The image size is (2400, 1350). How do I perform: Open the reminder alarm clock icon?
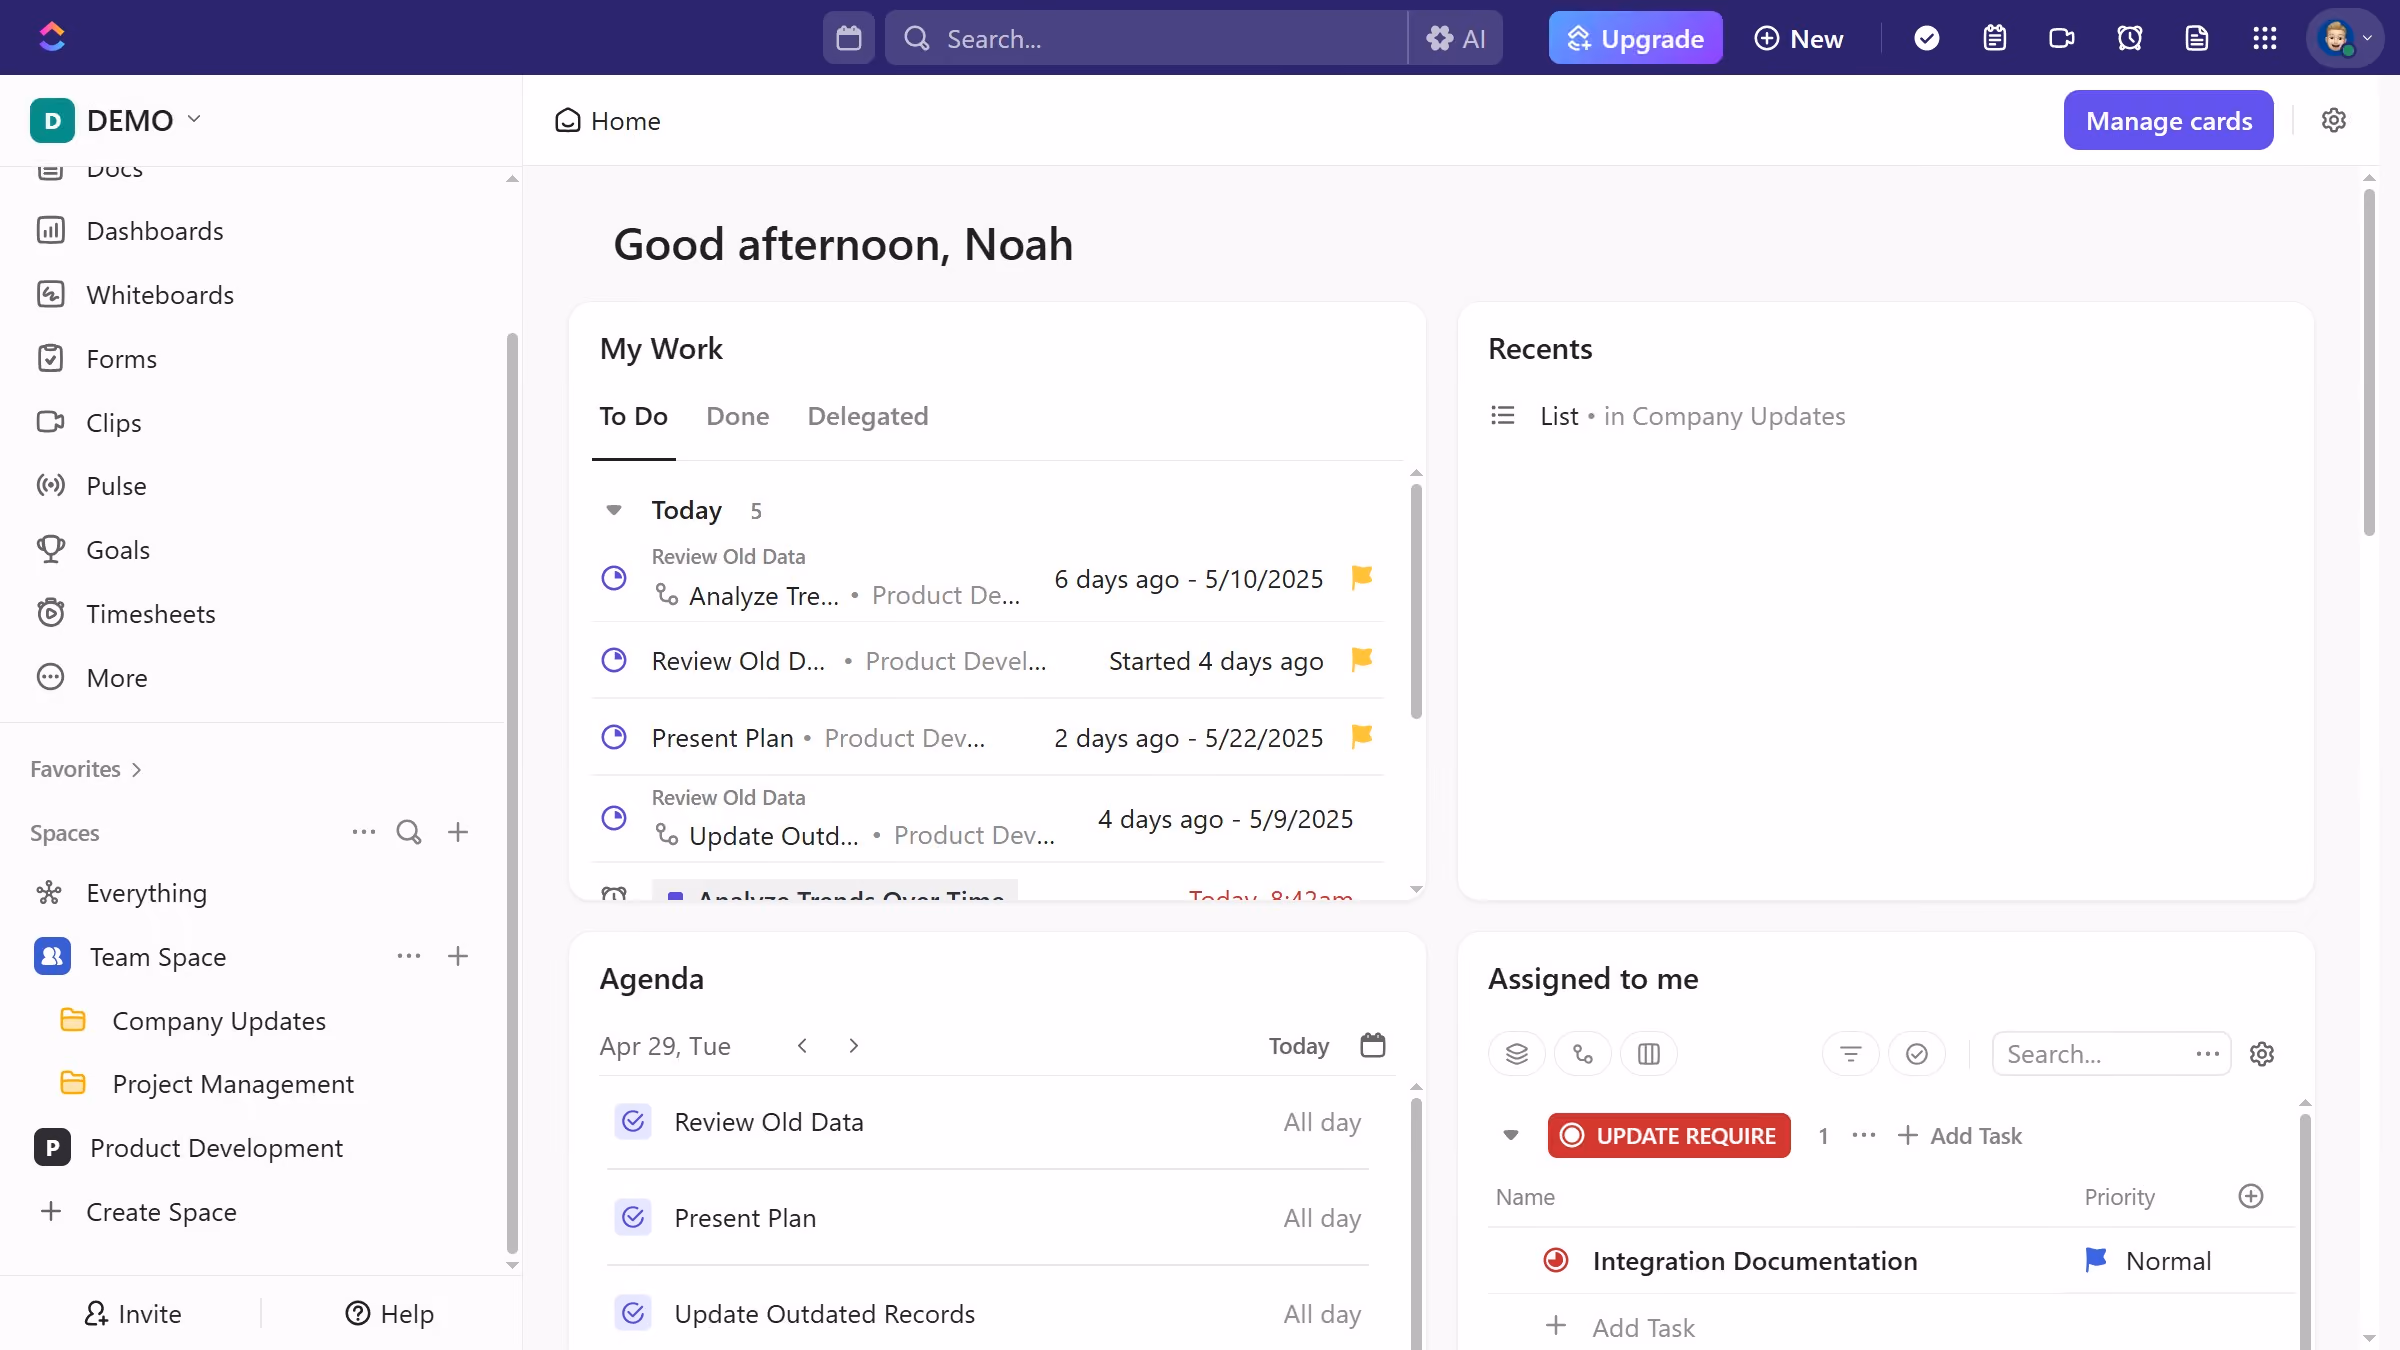[x=2130, y=38]
